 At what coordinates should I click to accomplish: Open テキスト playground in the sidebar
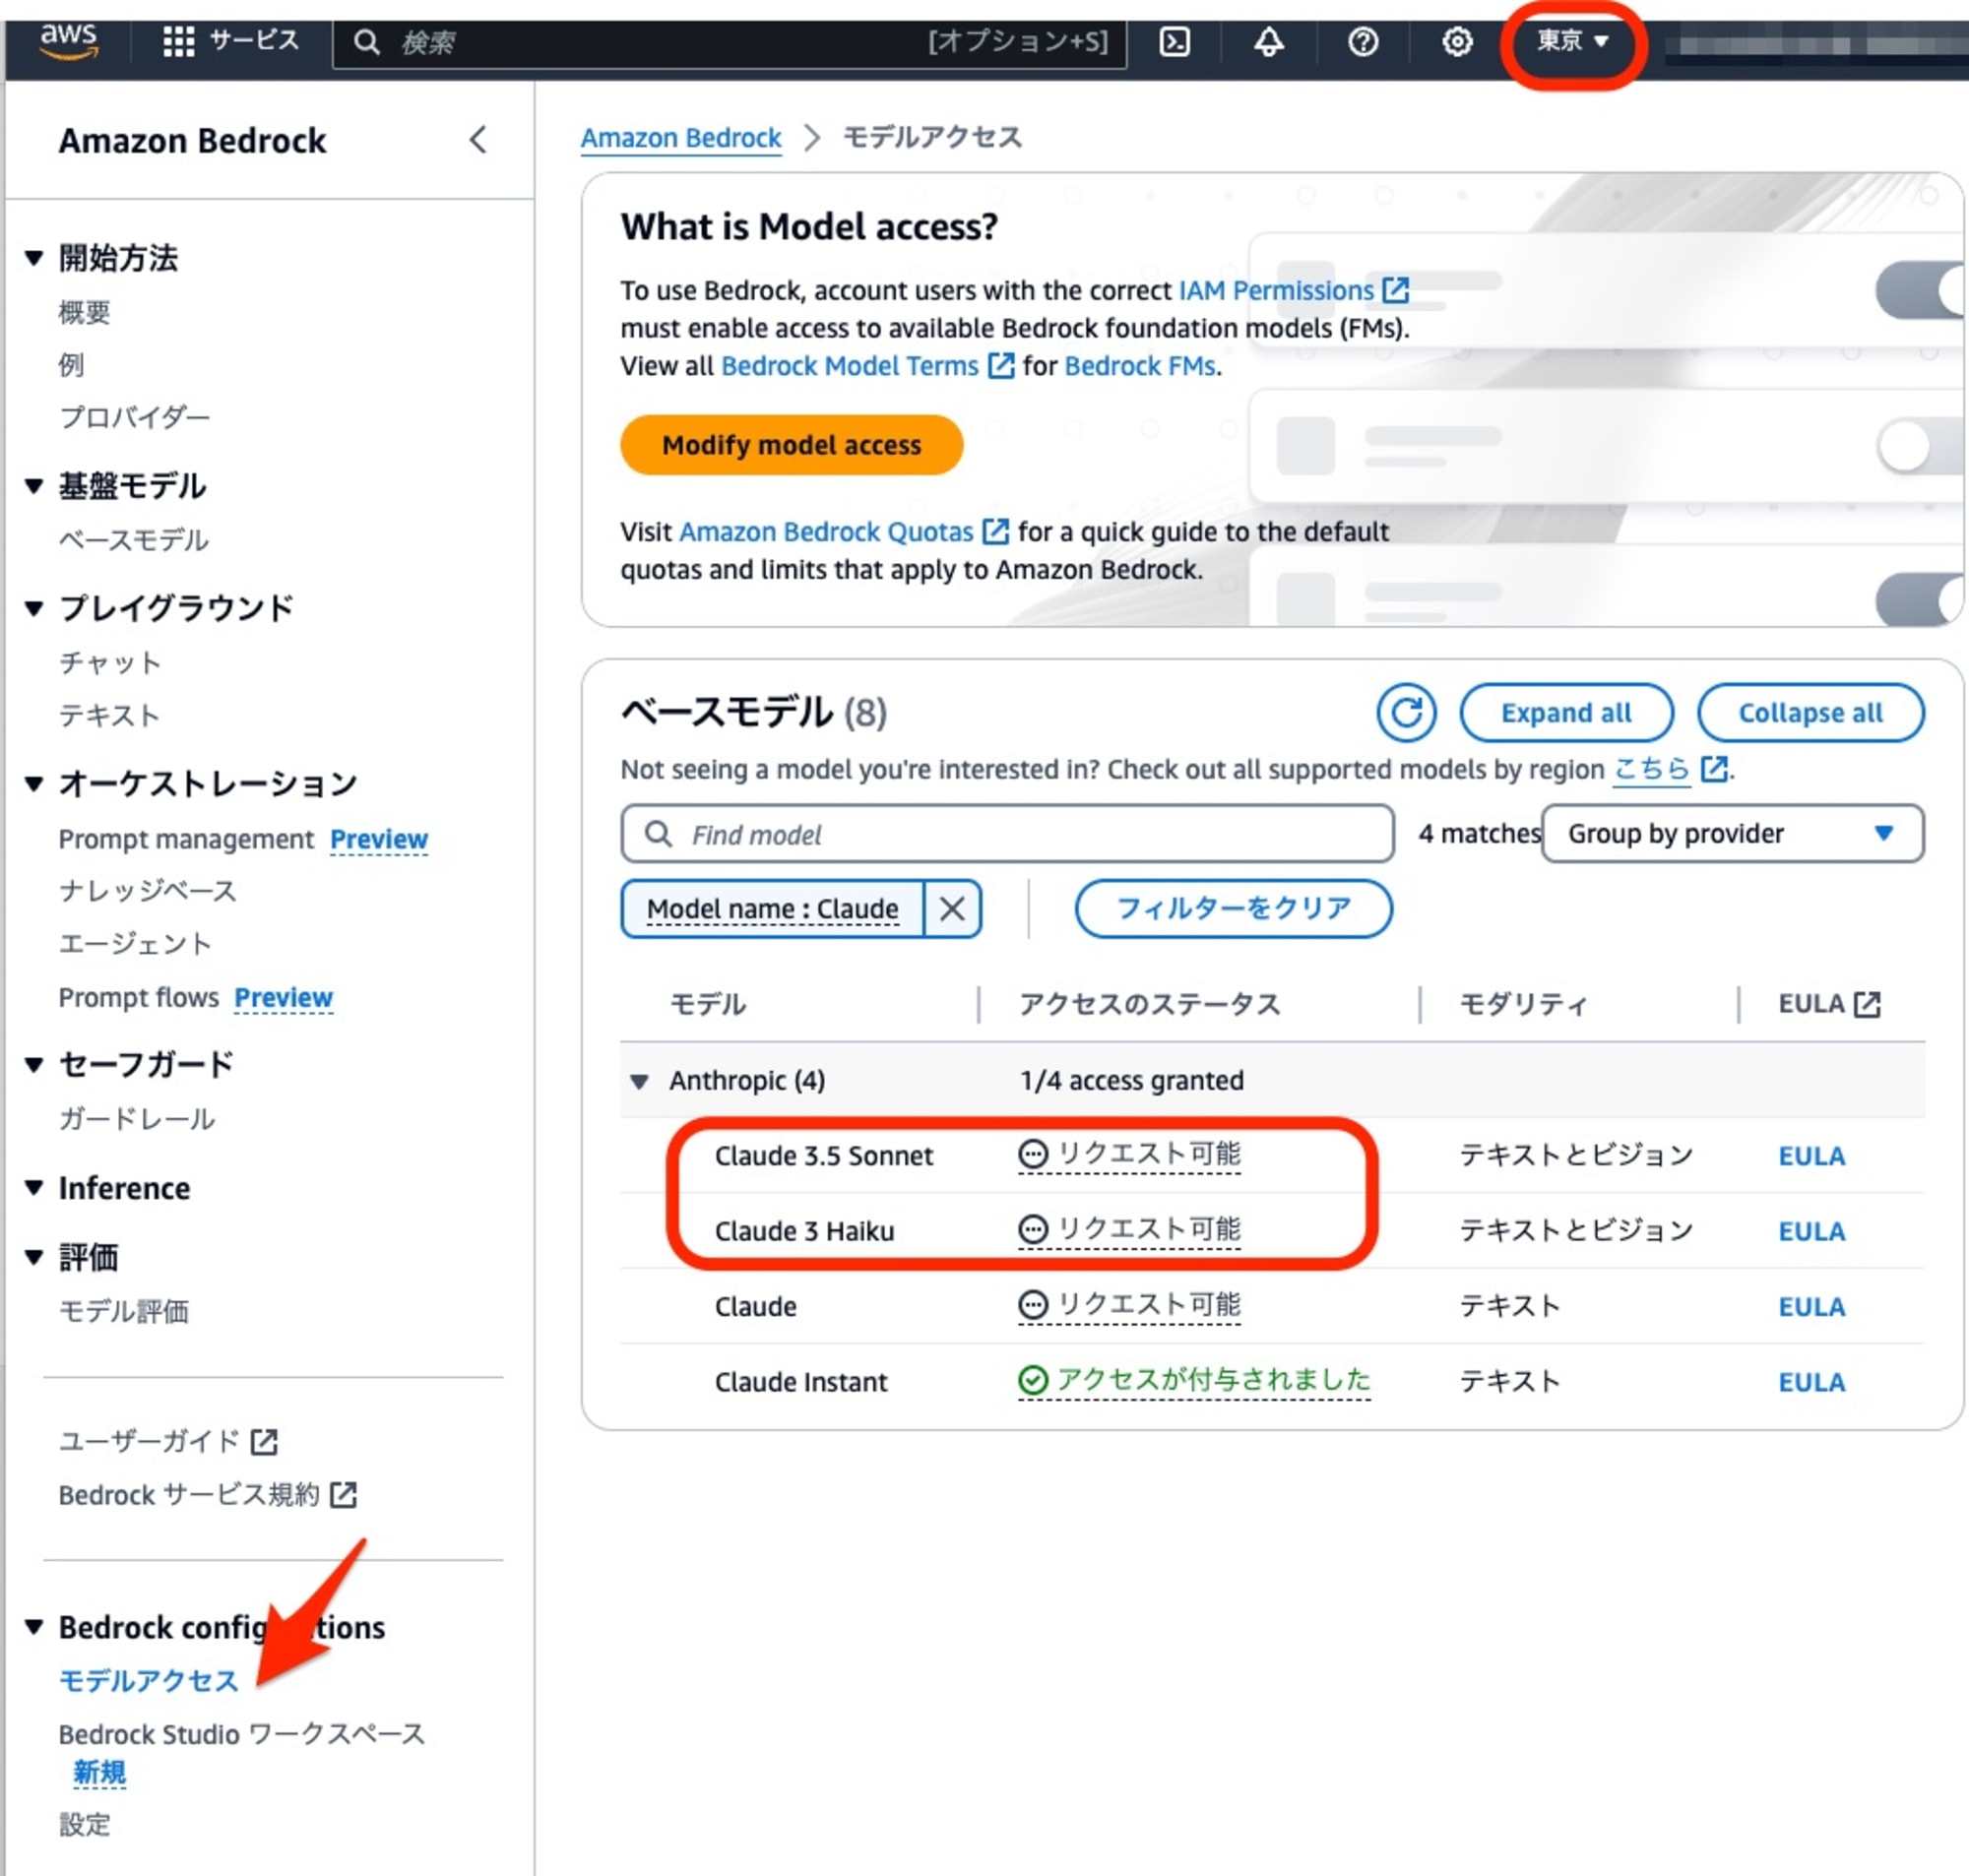pyautogui.click(x=108, y=715)
